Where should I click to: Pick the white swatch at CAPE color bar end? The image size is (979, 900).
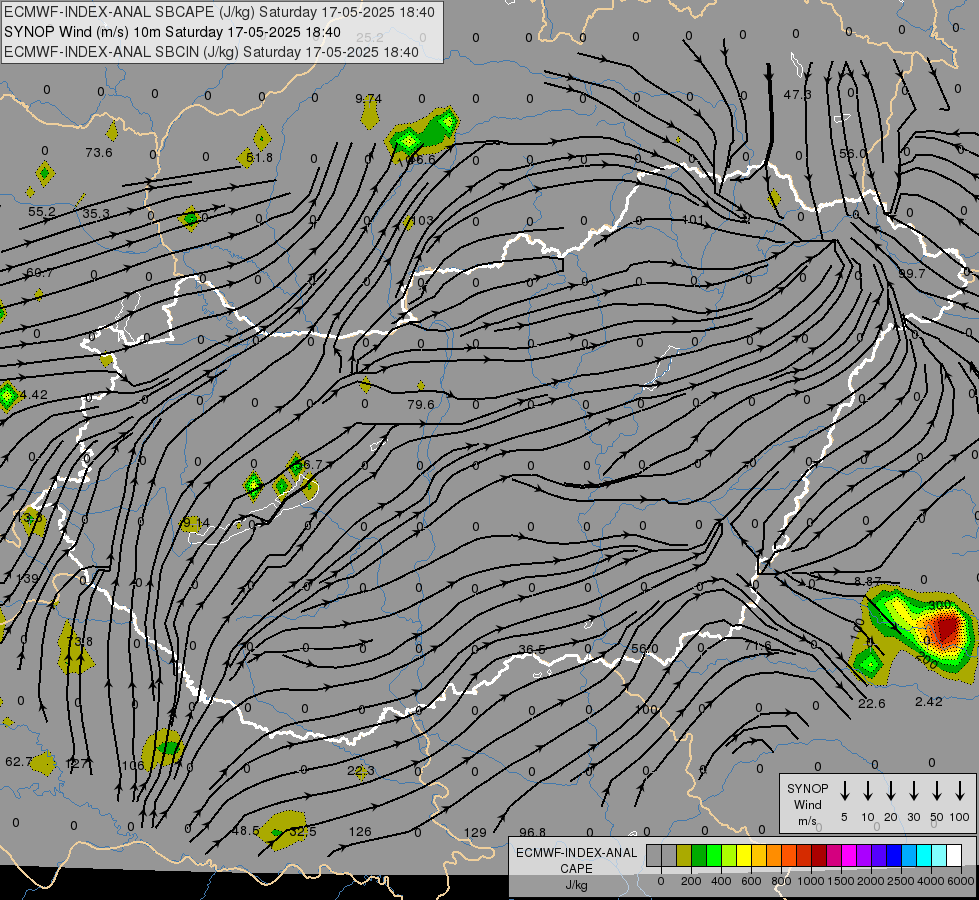pyautogui.click(x=954, y=856)
